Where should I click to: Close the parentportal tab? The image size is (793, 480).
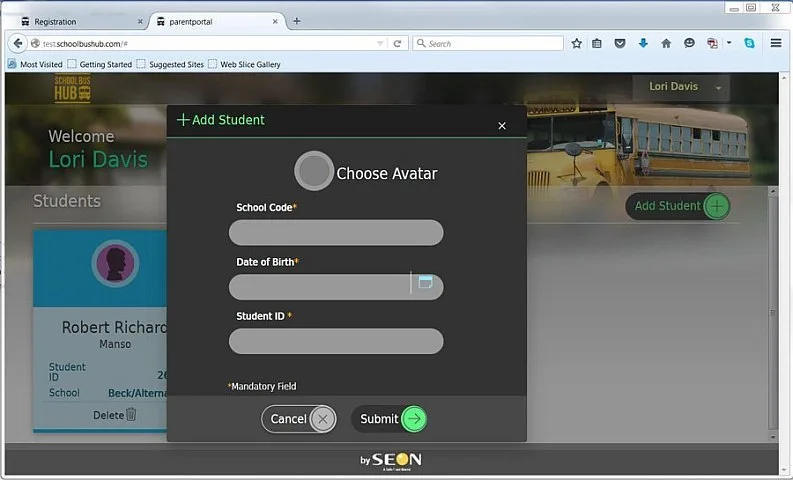(275, 22)
